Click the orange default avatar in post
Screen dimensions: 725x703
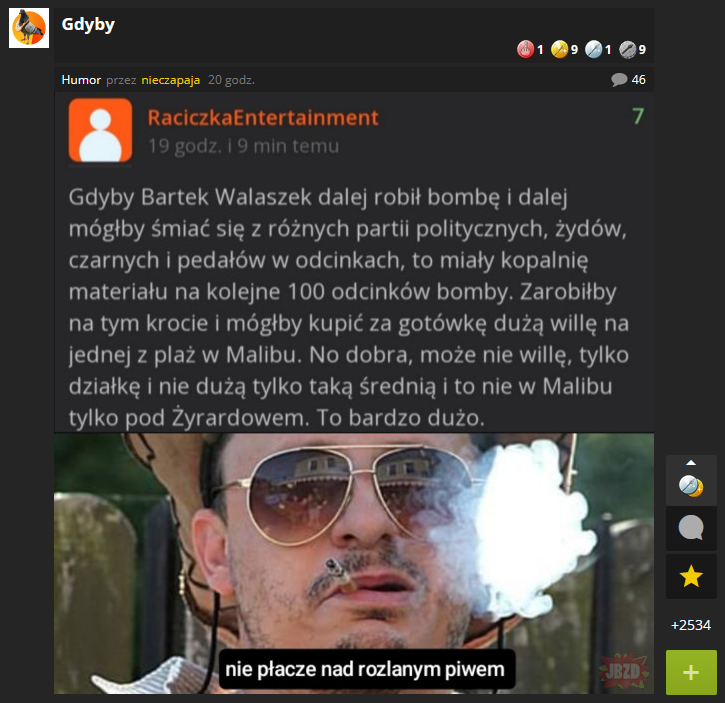[100, 130]
